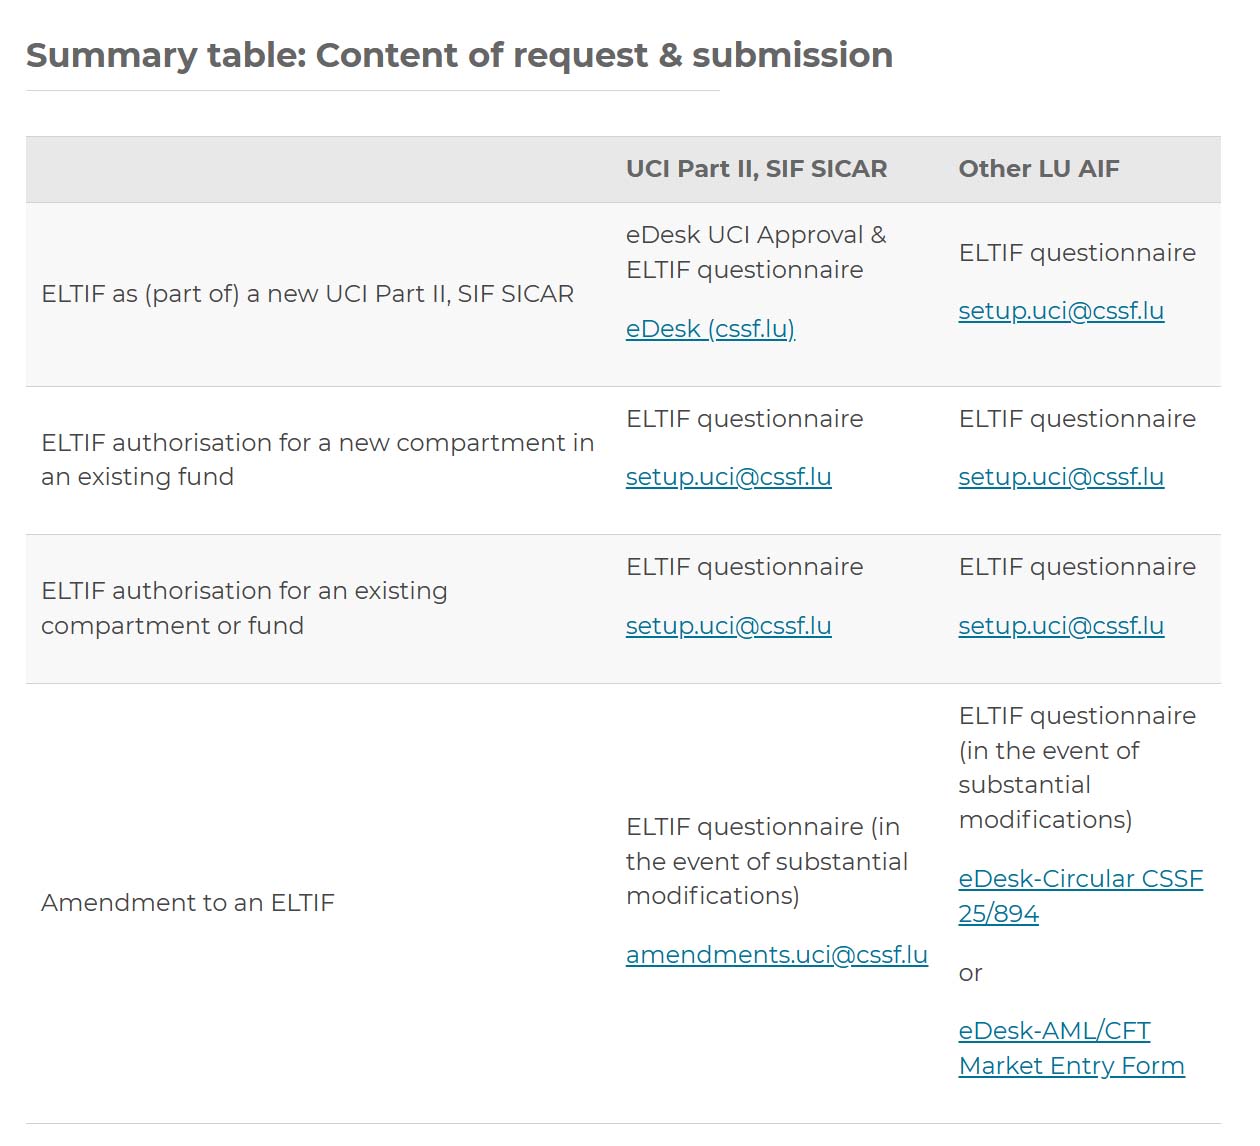Screen dimensions: 1260x1146
Task: Click the "new compartment in an existing fund" row label
Action: (317, 460)
